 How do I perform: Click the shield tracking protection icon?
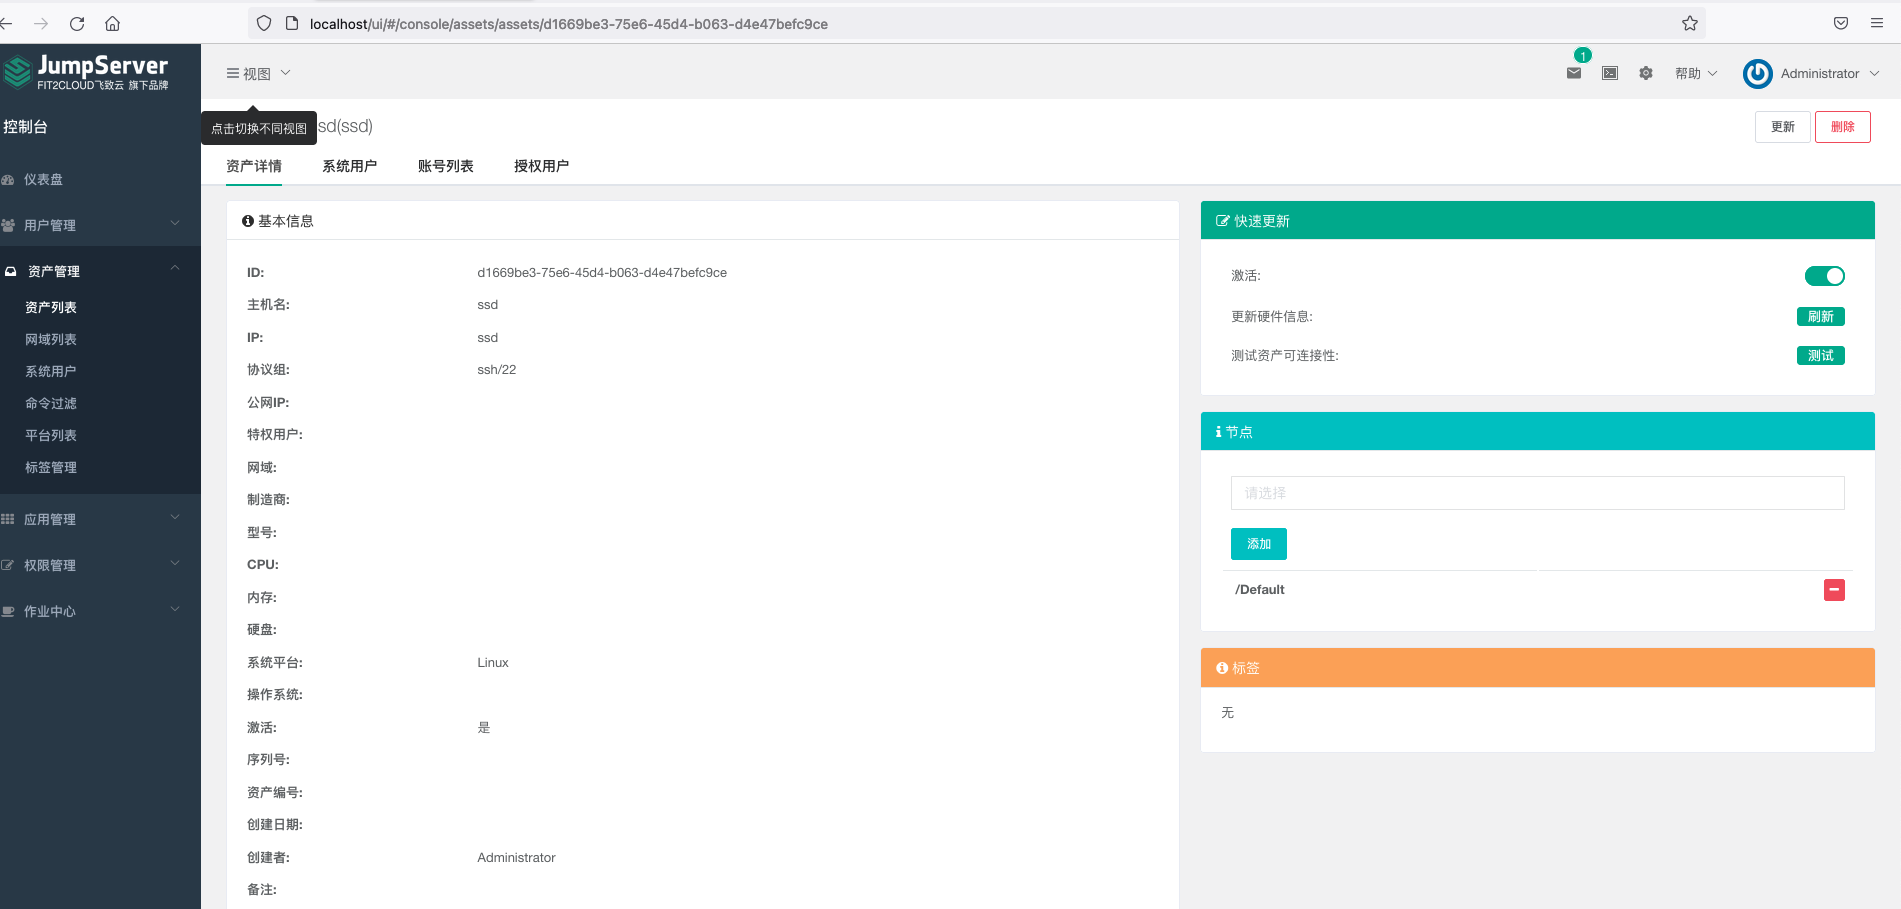tap(264, 23)
